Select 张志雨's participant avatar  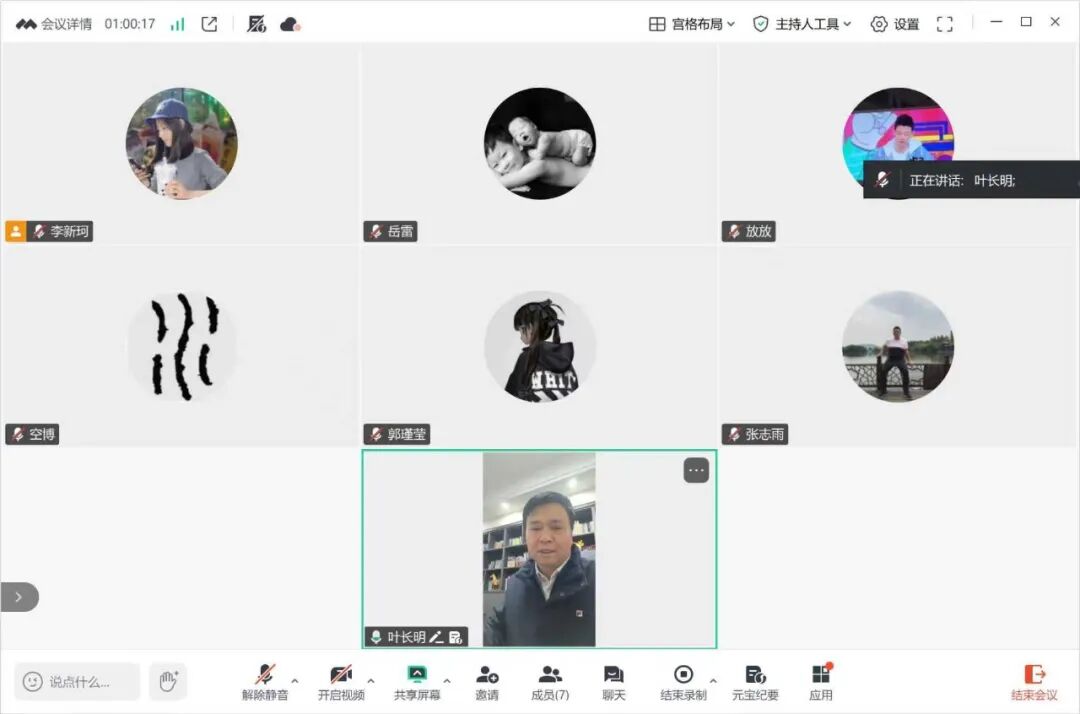pyautogui.click(x=897, y=346)
